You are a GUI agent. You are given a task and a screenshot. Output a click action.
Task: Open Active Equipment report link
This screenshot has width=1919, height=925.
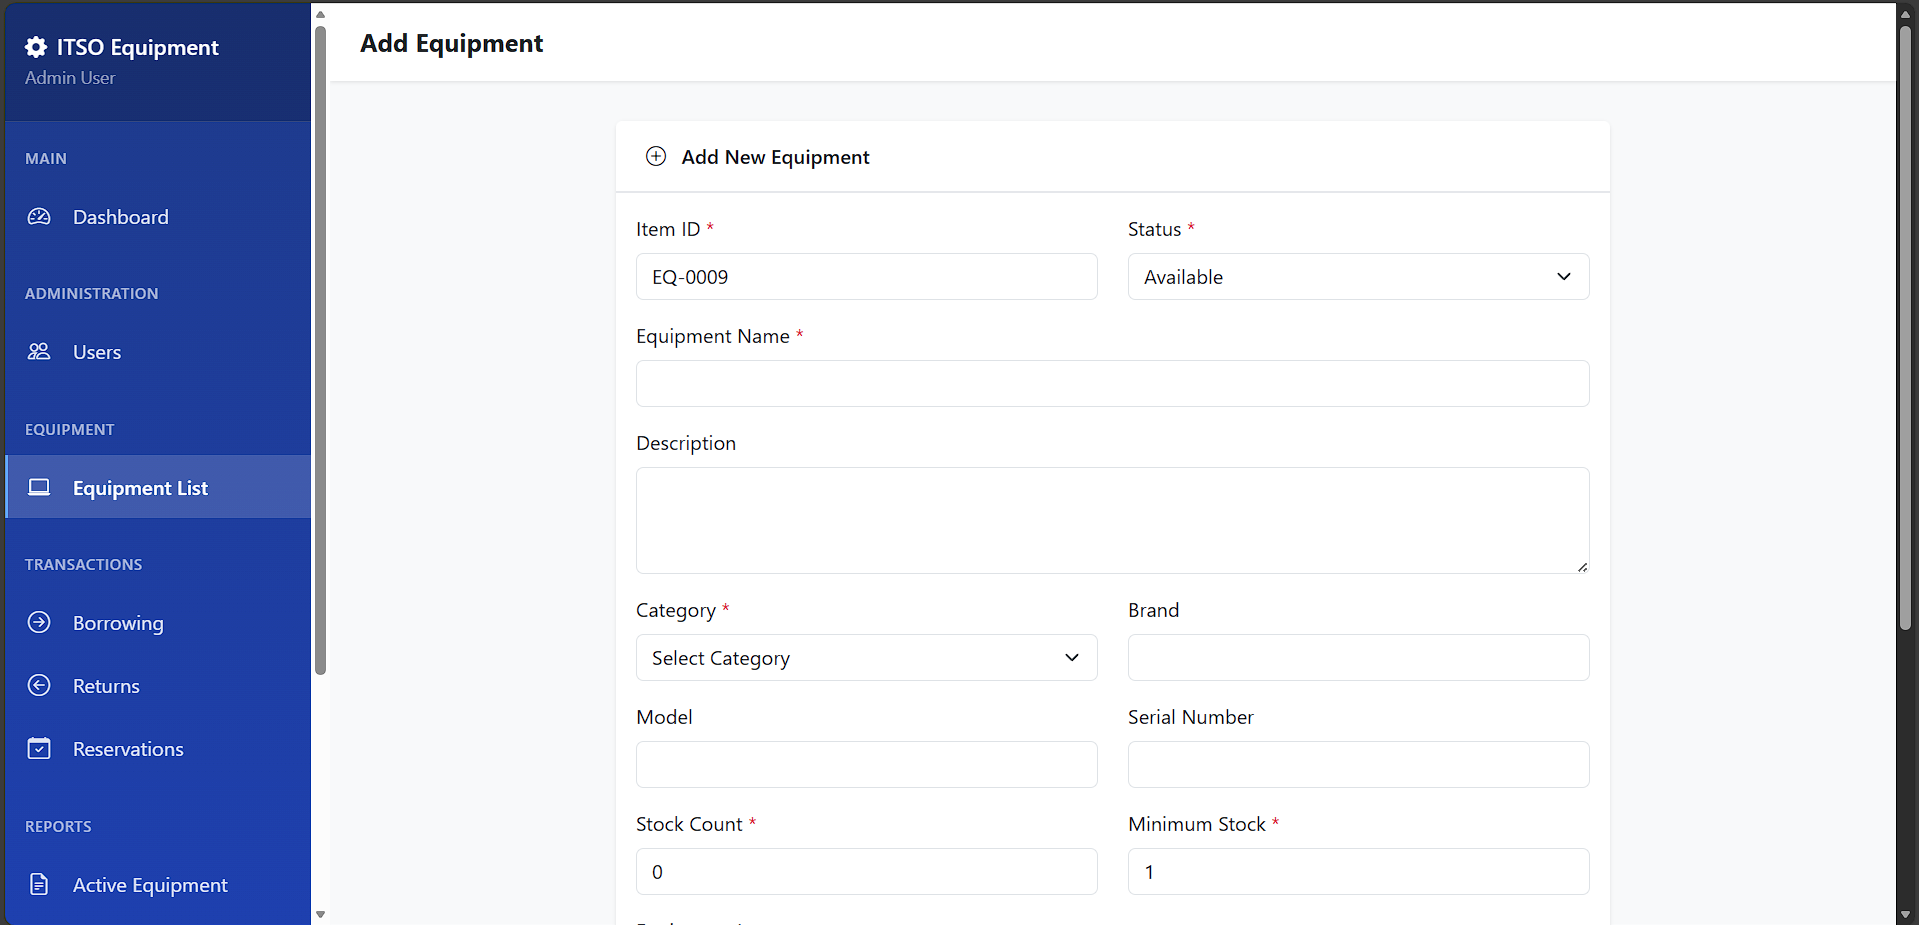tap(150, 885)
